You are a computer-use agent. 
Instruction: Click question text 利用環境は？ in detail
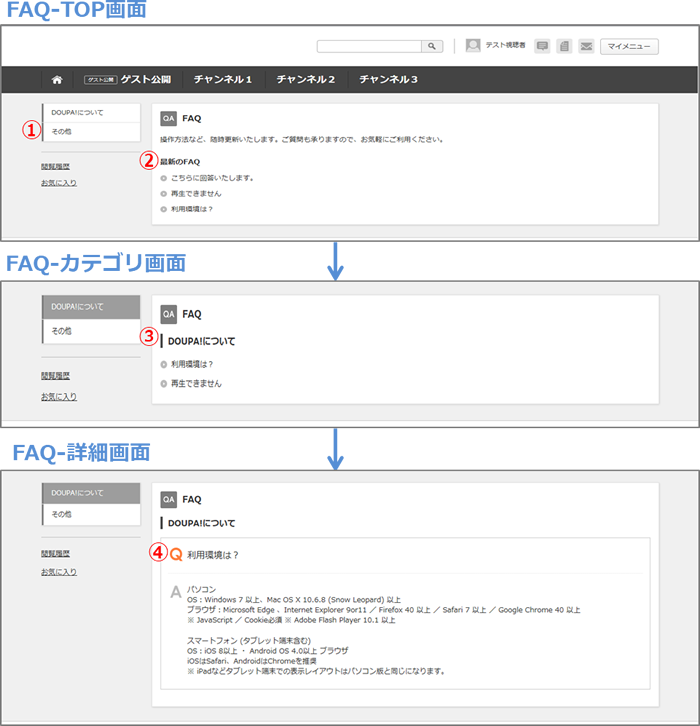pos(212,555)
